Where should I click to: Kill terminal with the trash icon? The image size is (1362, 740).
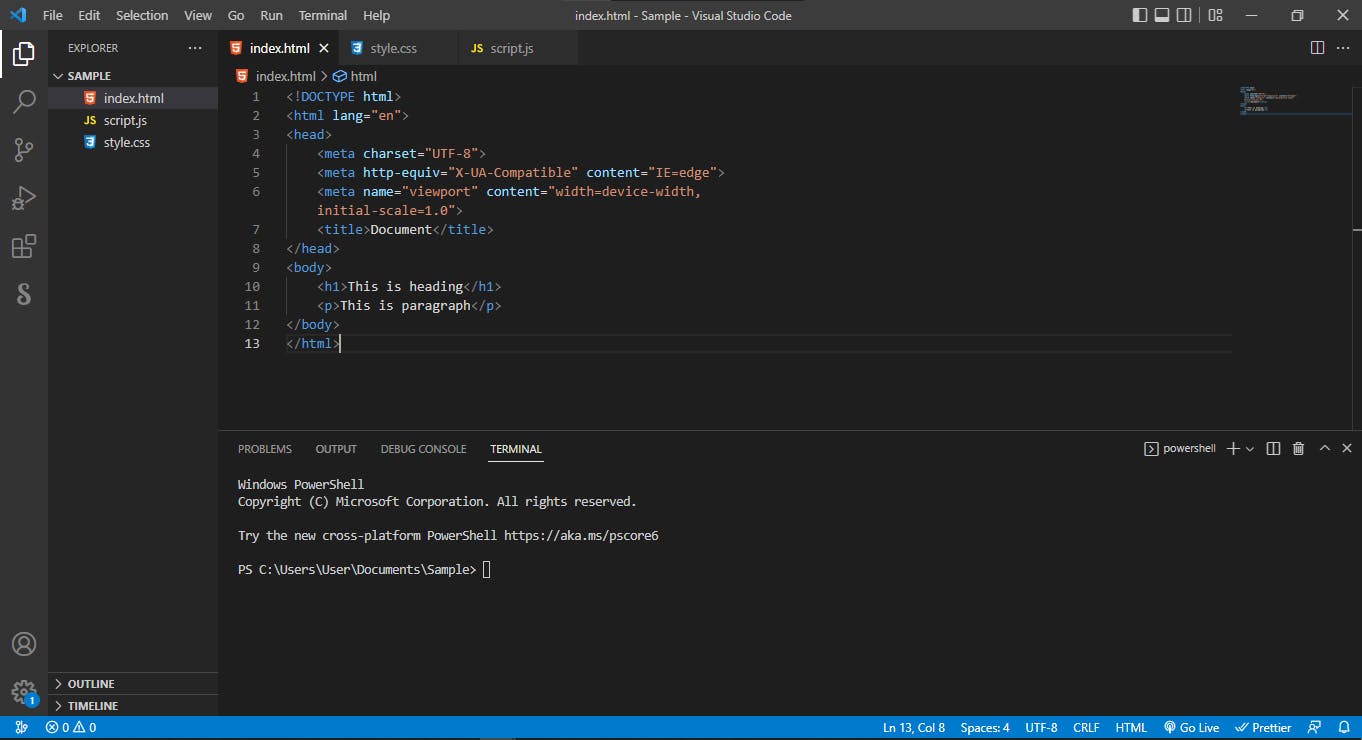tap(1298, 449)
